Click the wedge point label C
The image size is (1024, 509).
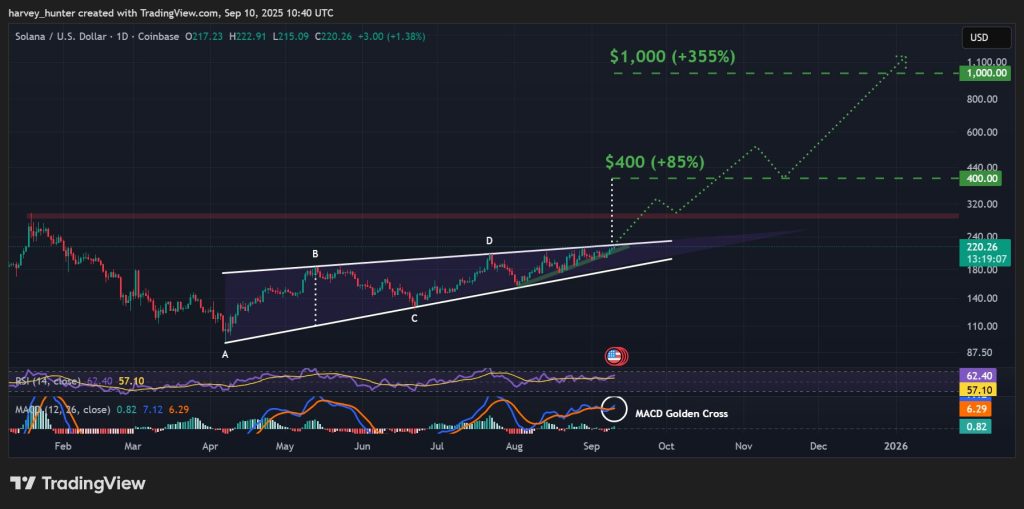(414, 318)
